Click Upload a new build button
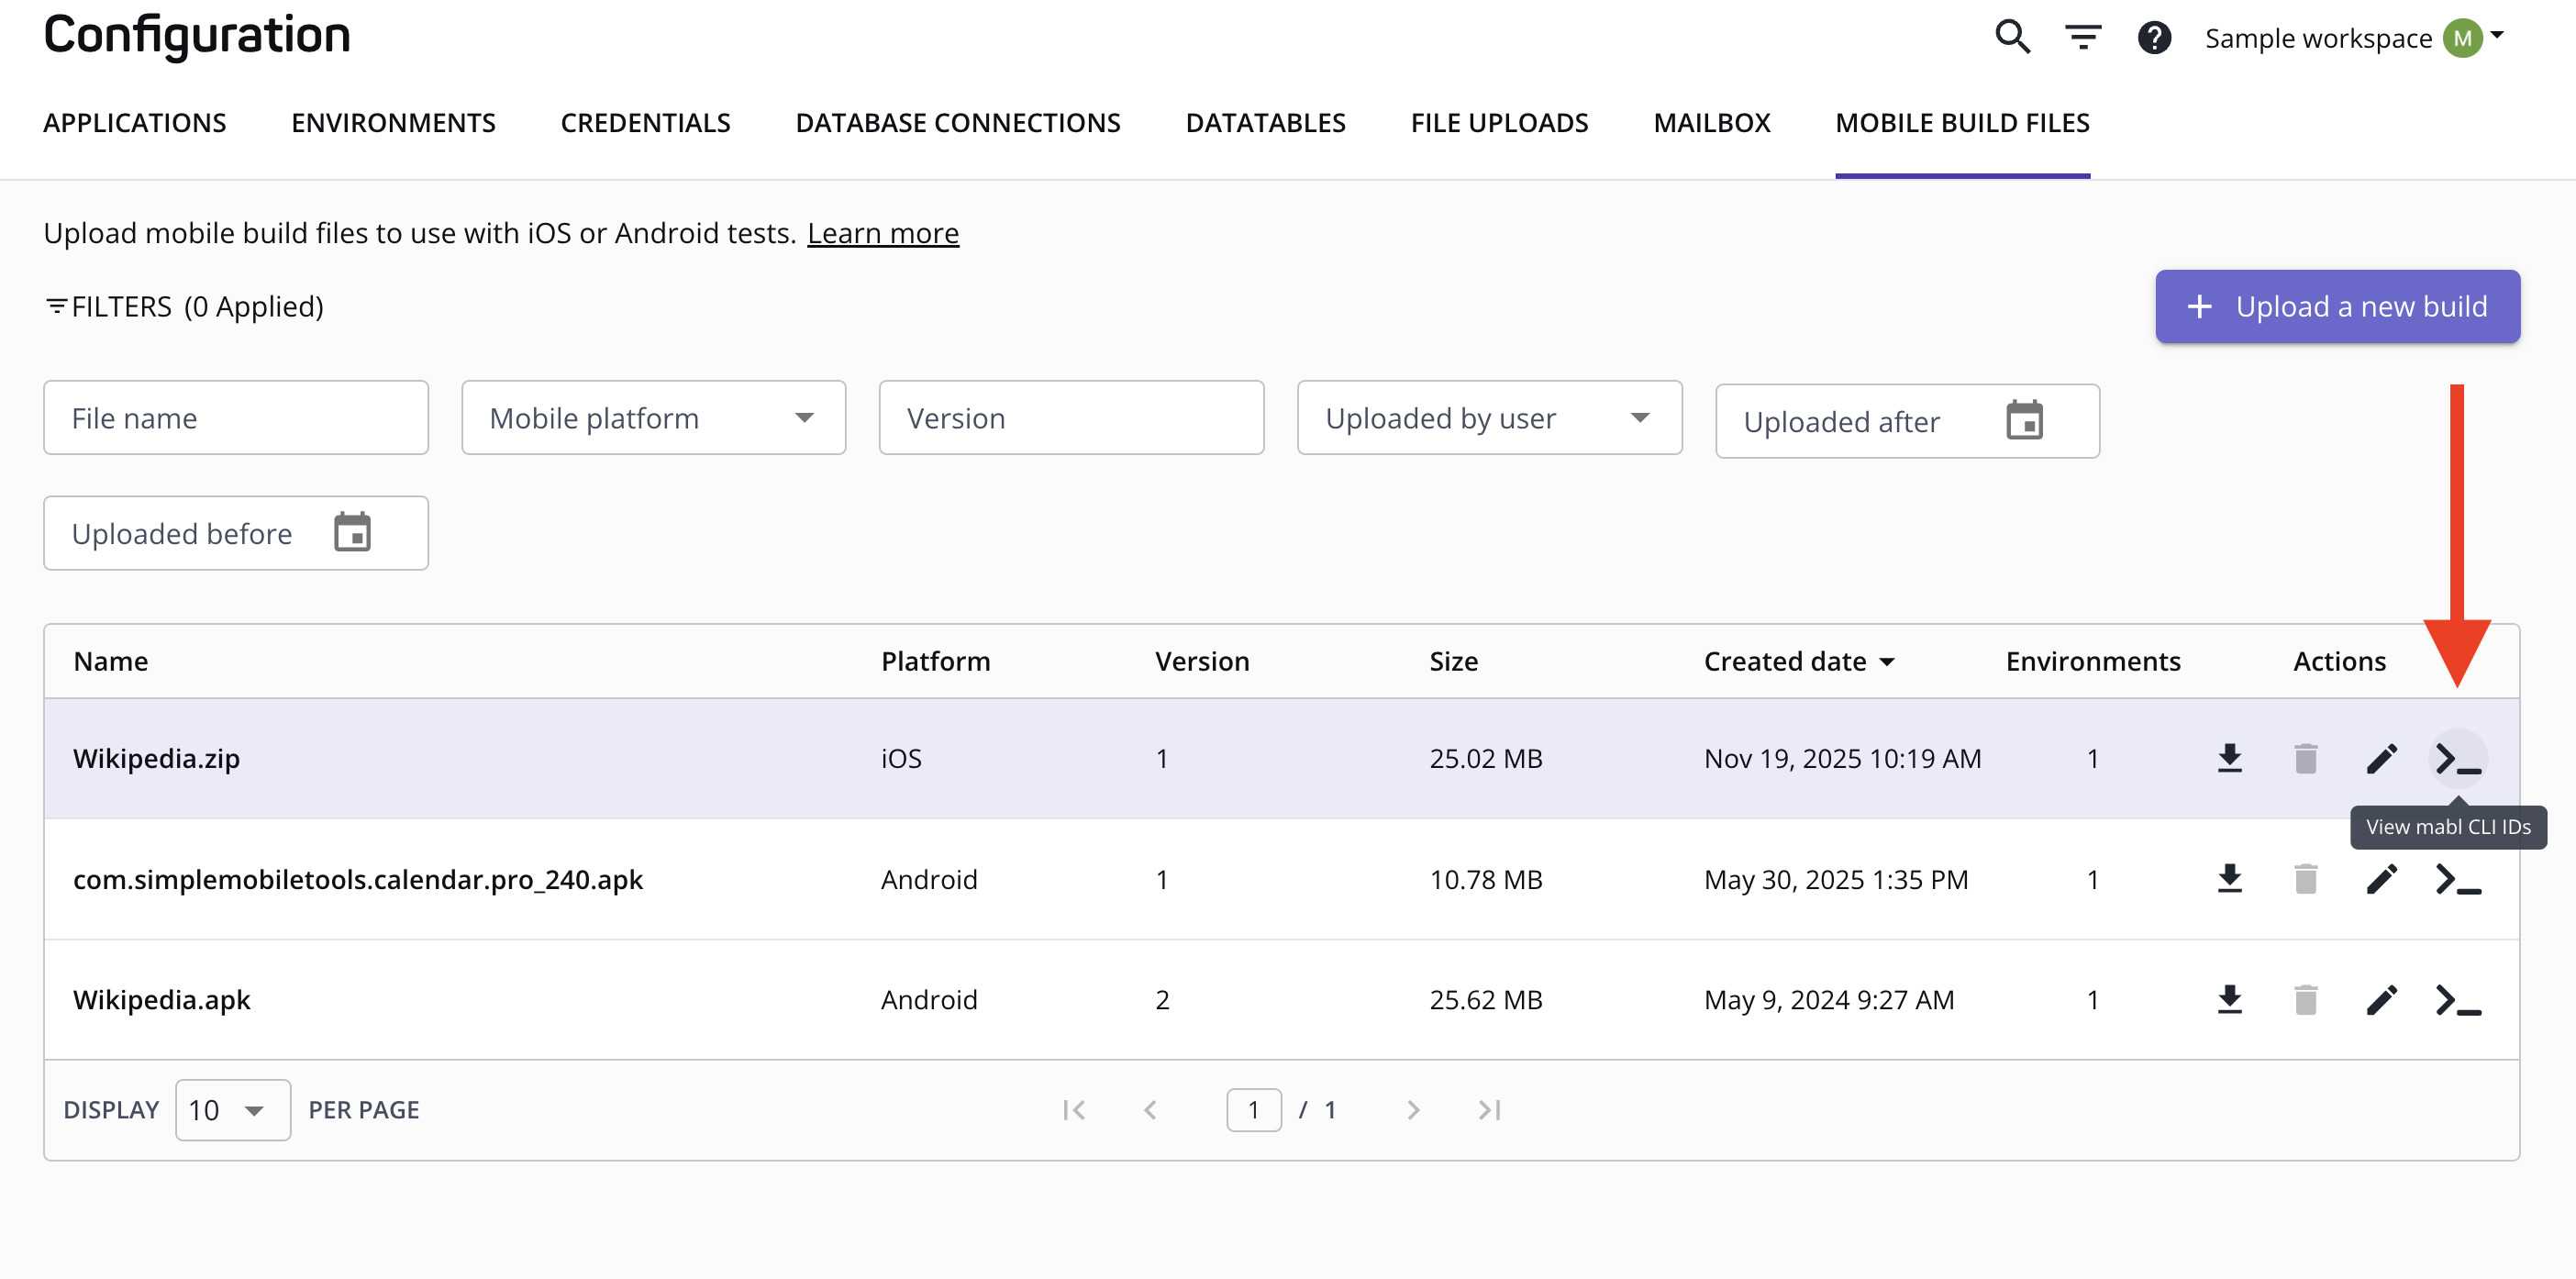The height and width of the screenshot is (1279, 2576). [2336, 306]
